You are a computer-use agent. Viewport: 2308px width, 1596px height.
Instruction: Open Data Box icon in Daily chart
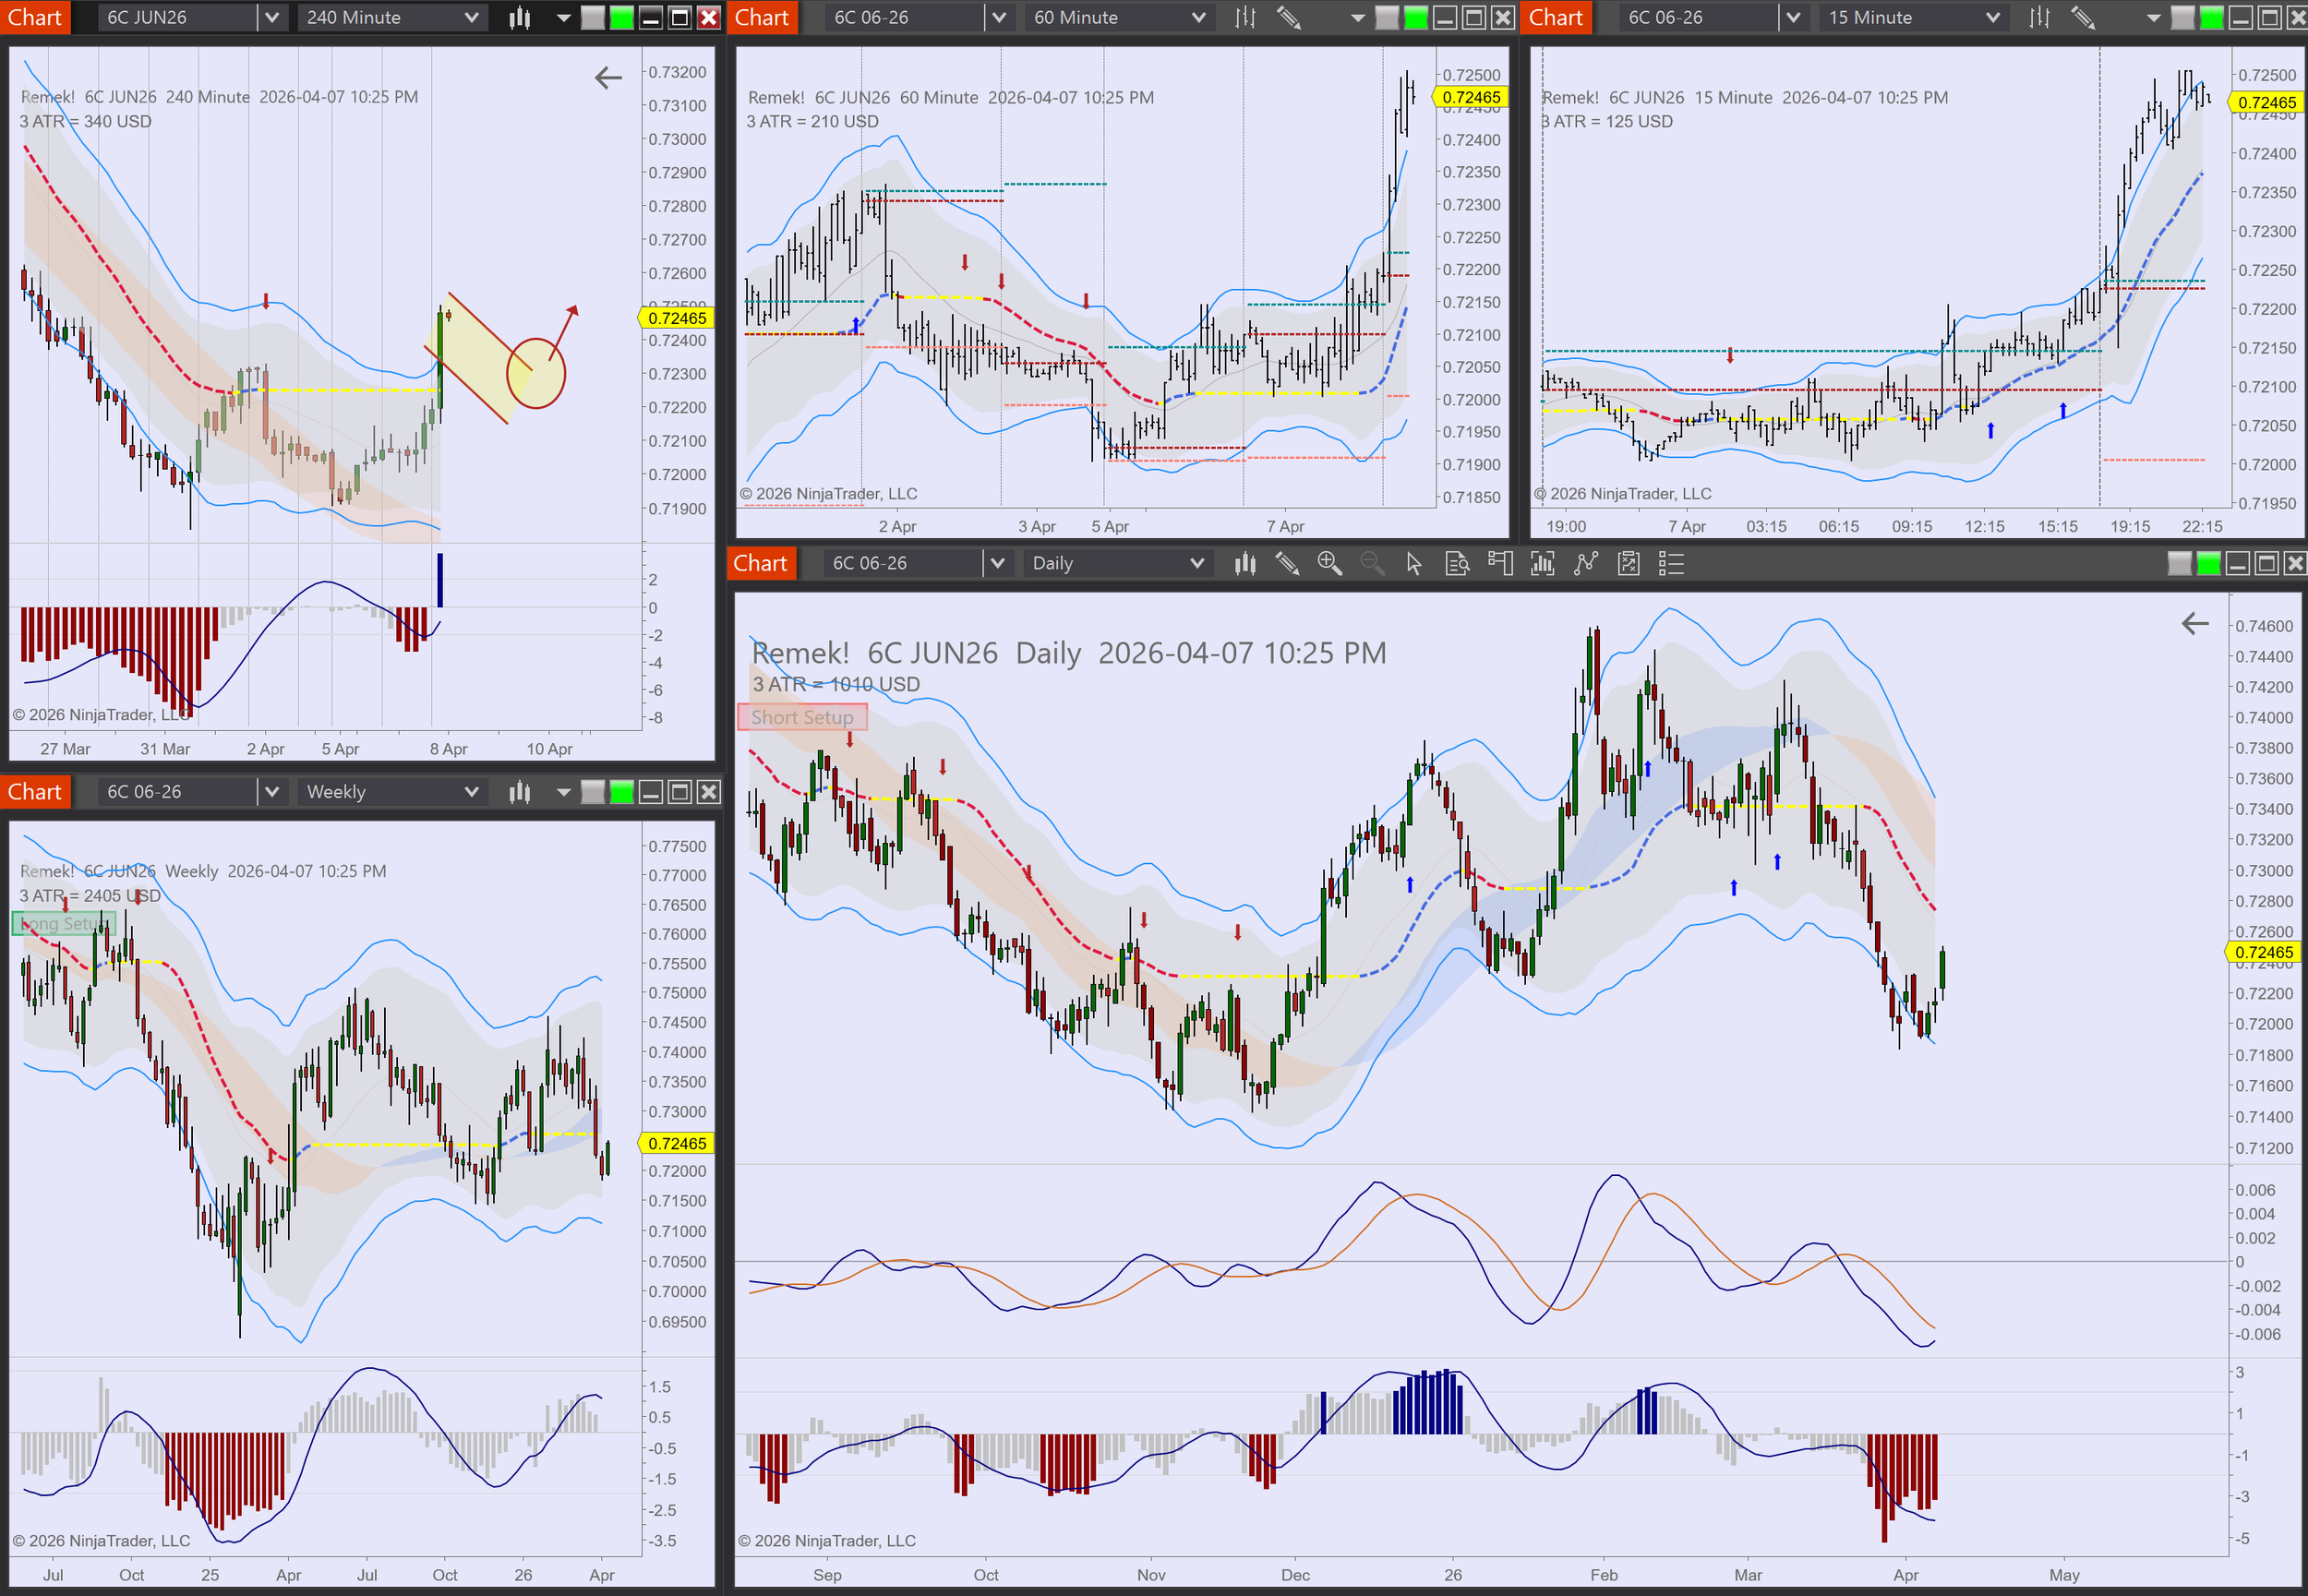tap(1457, 564)
